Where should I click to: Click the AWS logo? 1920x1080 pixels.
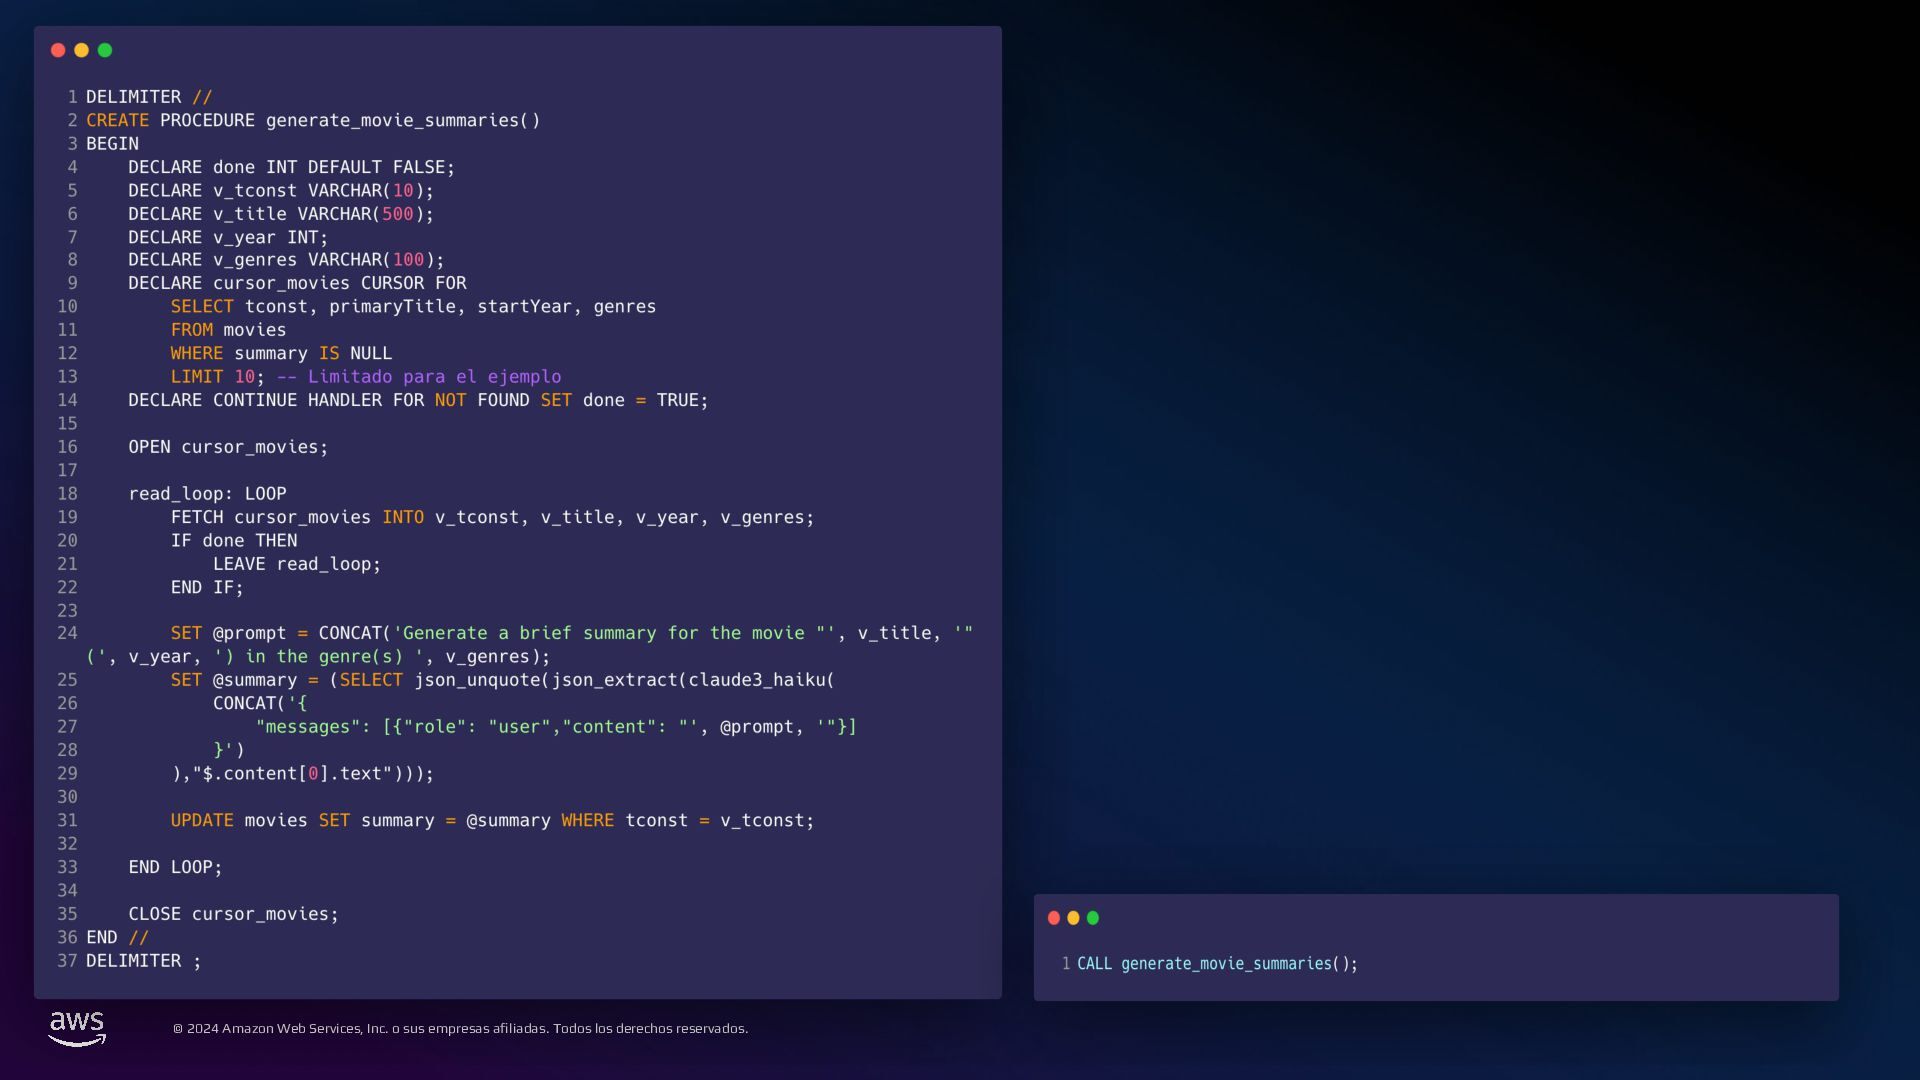[77, 1028]
